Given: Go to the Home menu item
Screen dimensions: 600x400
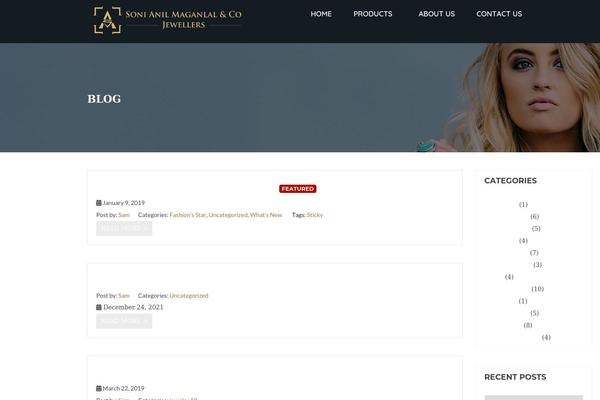Looking at the screenshot, I should tap(321, 14).
